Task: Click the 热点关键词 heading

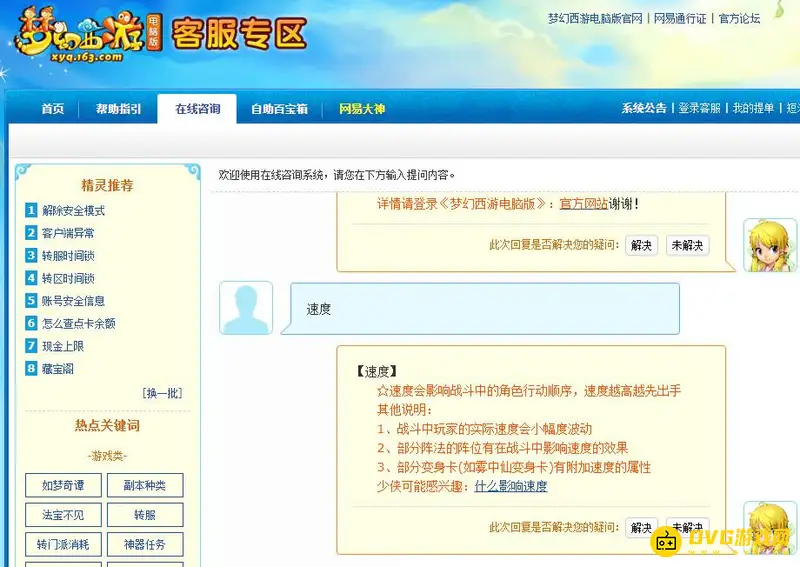Action: tap(107, 425)
